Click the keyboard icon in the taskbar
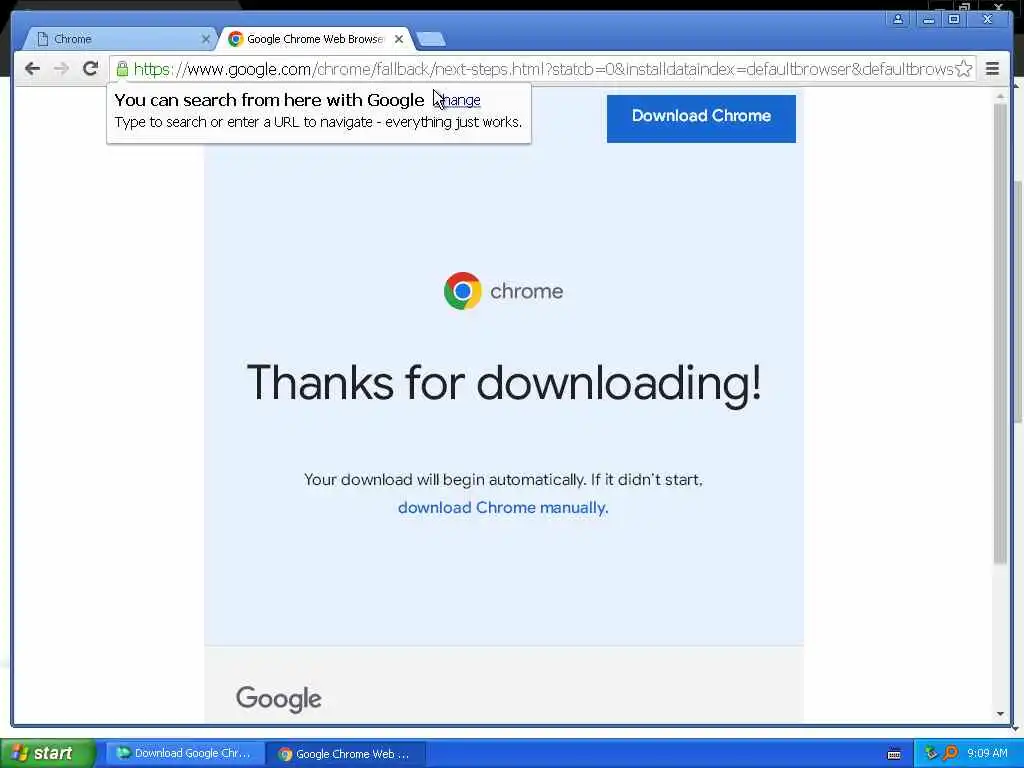 click(x=894, y=754)
